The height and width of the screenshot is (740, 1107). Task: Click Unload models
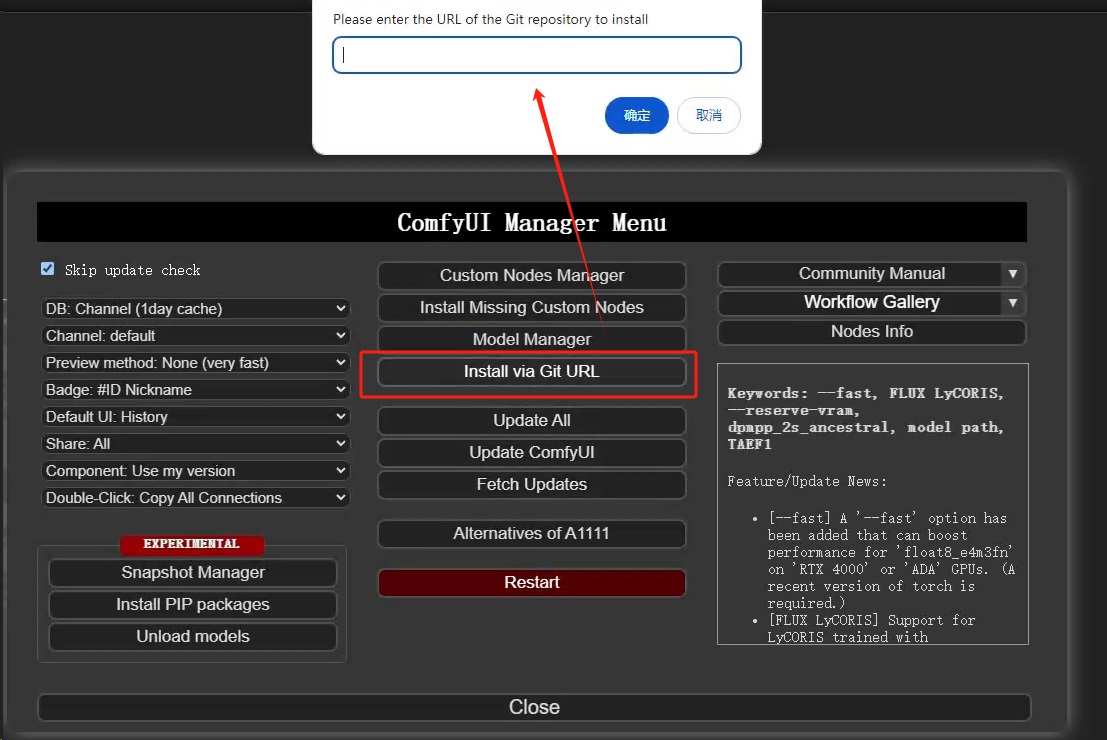193,636
